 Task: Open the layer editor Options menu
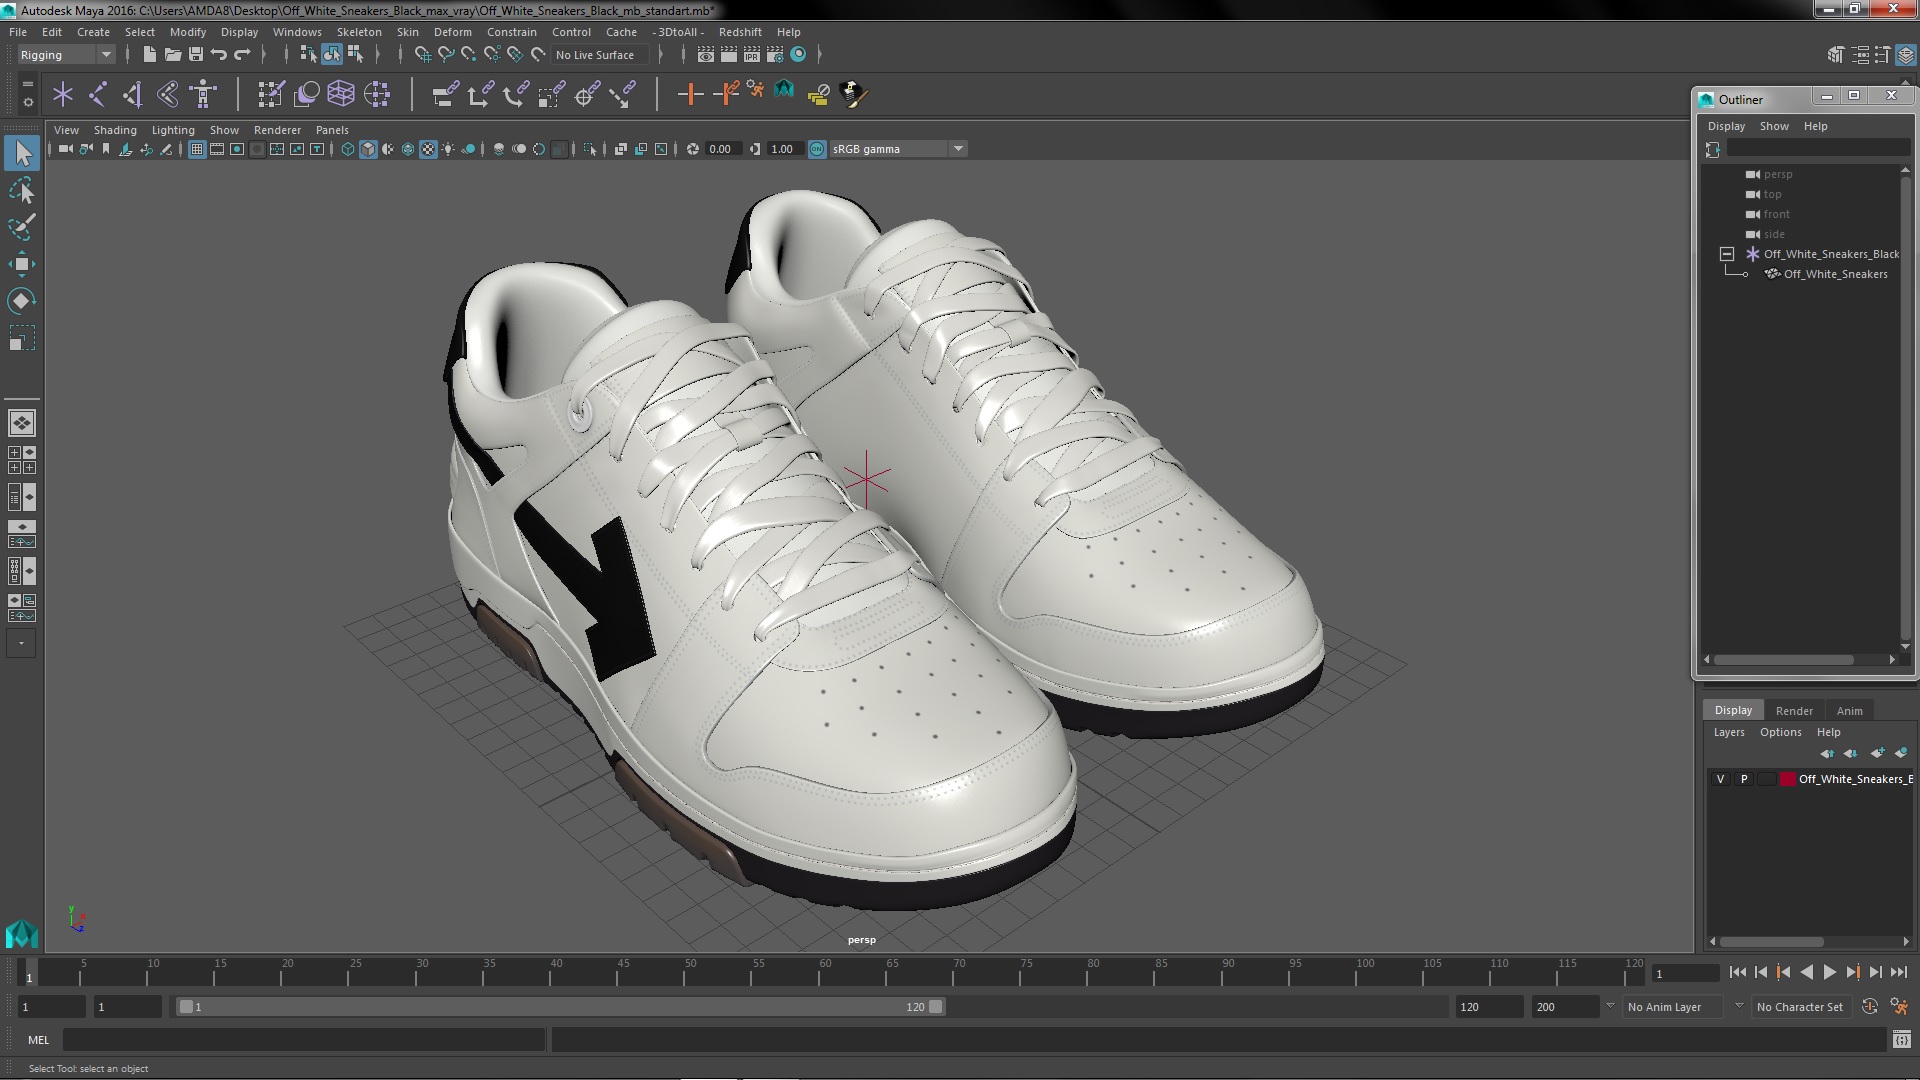tap(1781, 732)
